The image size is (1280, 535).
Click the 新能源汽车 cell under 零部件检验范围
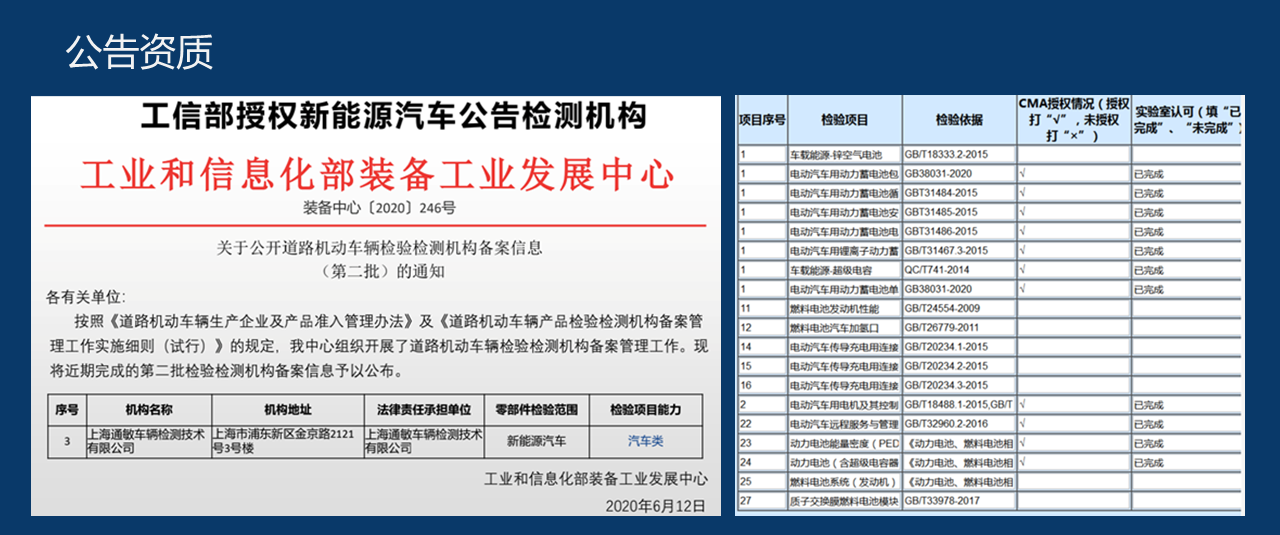click(536, 440)
